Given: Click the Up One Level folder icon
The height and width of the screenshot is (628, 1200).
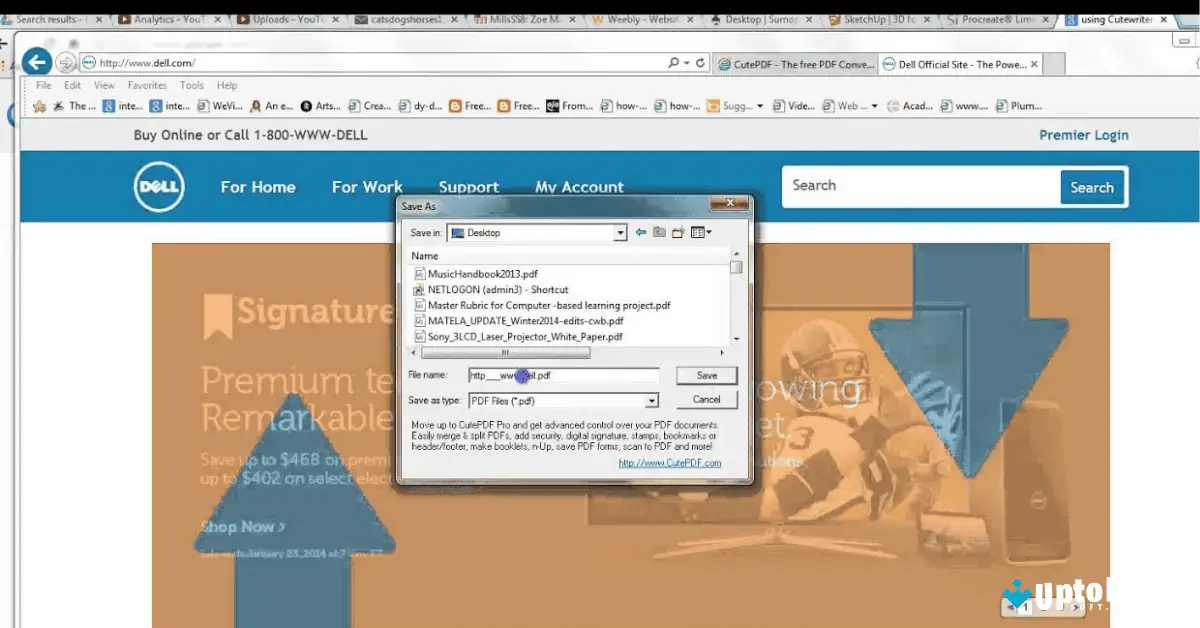Looking at the screenshot, I should pos(658,232).
